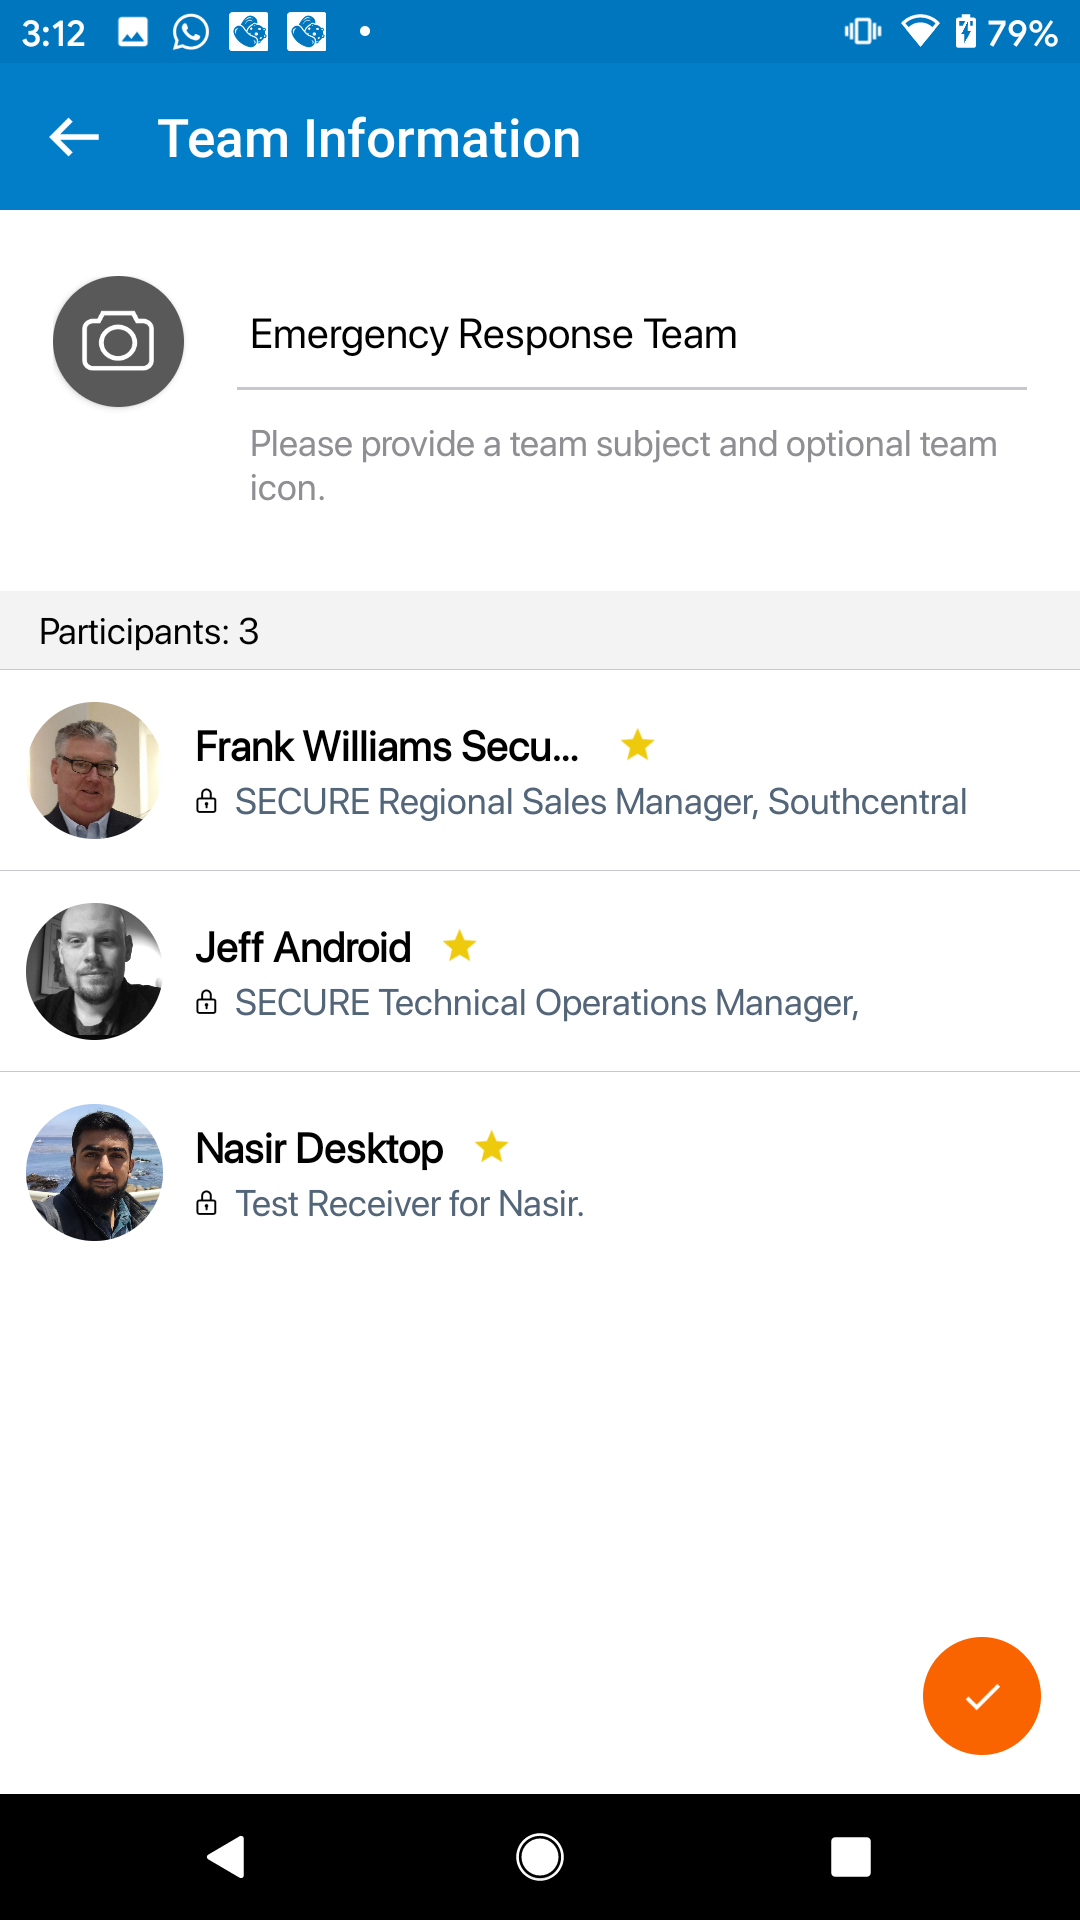Tap the Android home navigation button

pyautogui.click(x=540, y=1857)
